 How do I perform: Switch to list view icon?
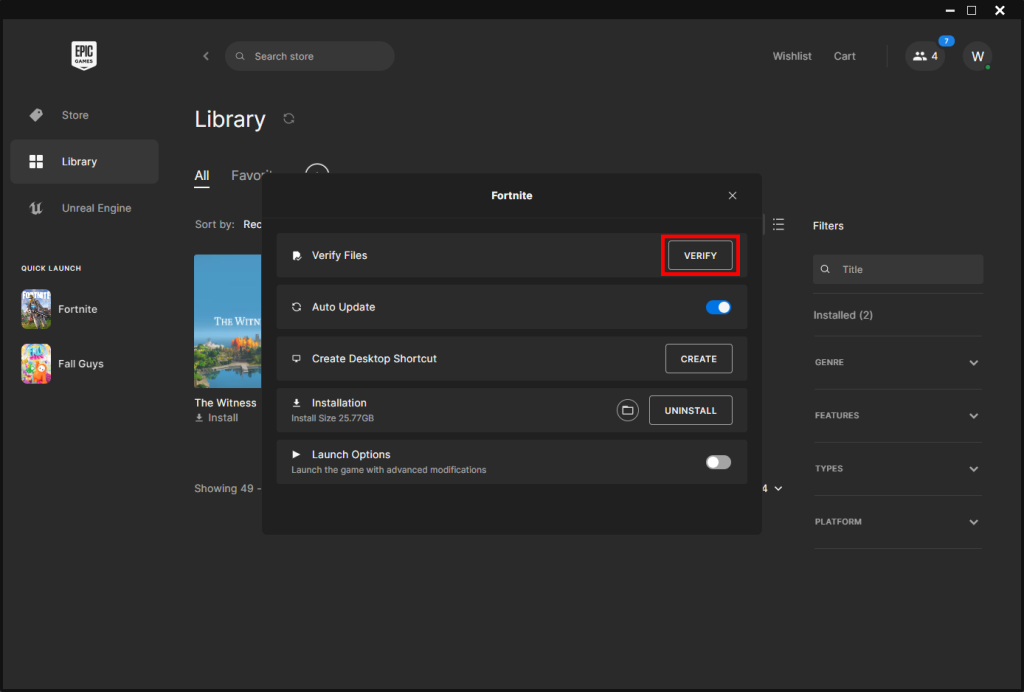(x=778, y=225)
